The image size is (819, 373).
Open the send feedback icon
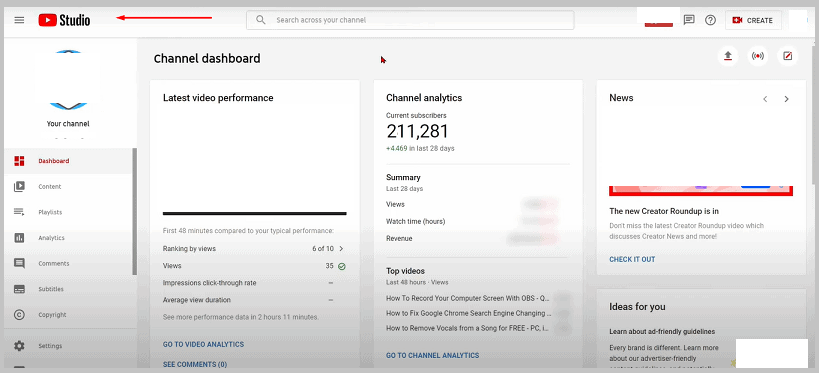click(689, 20)
